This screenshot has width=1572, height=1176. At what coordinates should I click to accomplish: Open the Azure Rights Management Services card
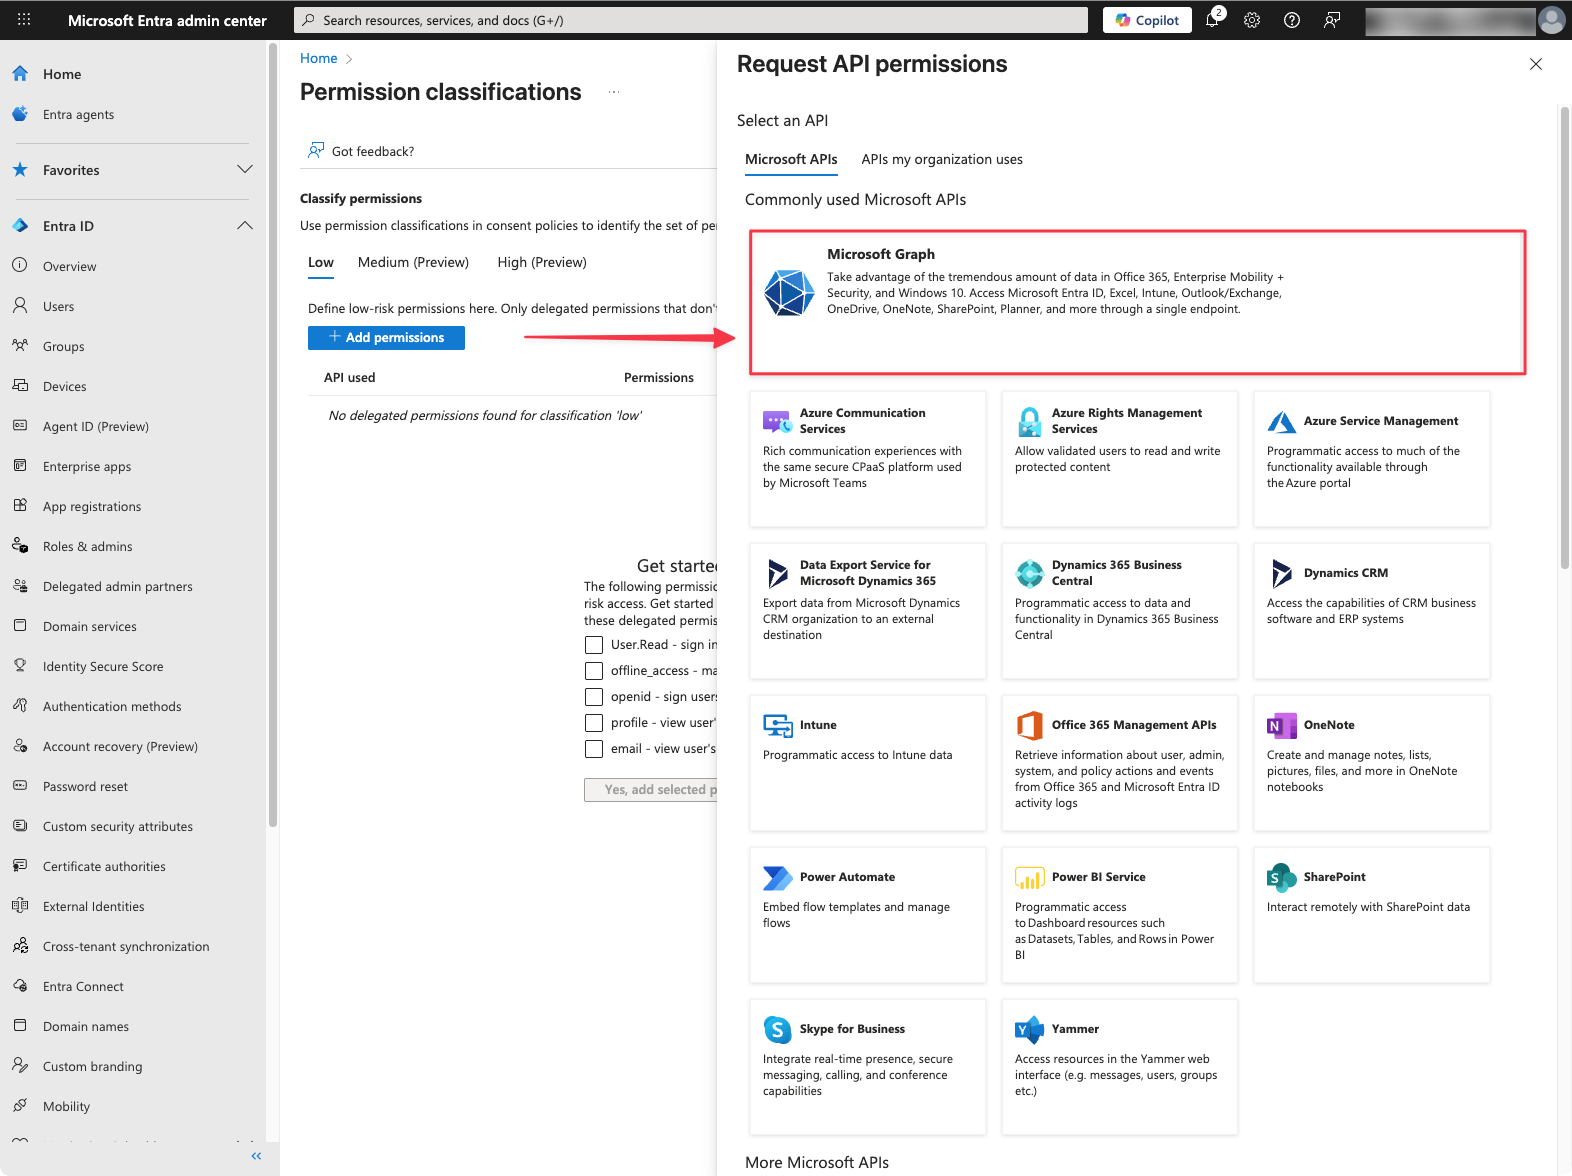(1120, 459)
